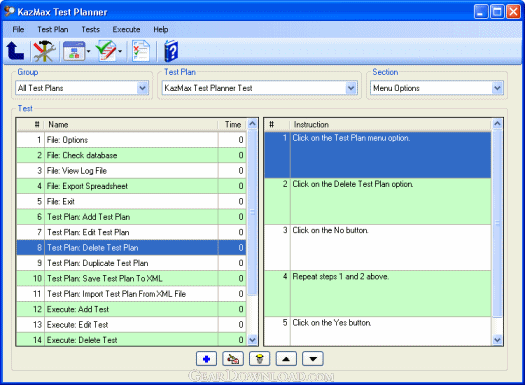Click the blue up-arrow back icon
The image size is (525, 385).
coord(15,51)
